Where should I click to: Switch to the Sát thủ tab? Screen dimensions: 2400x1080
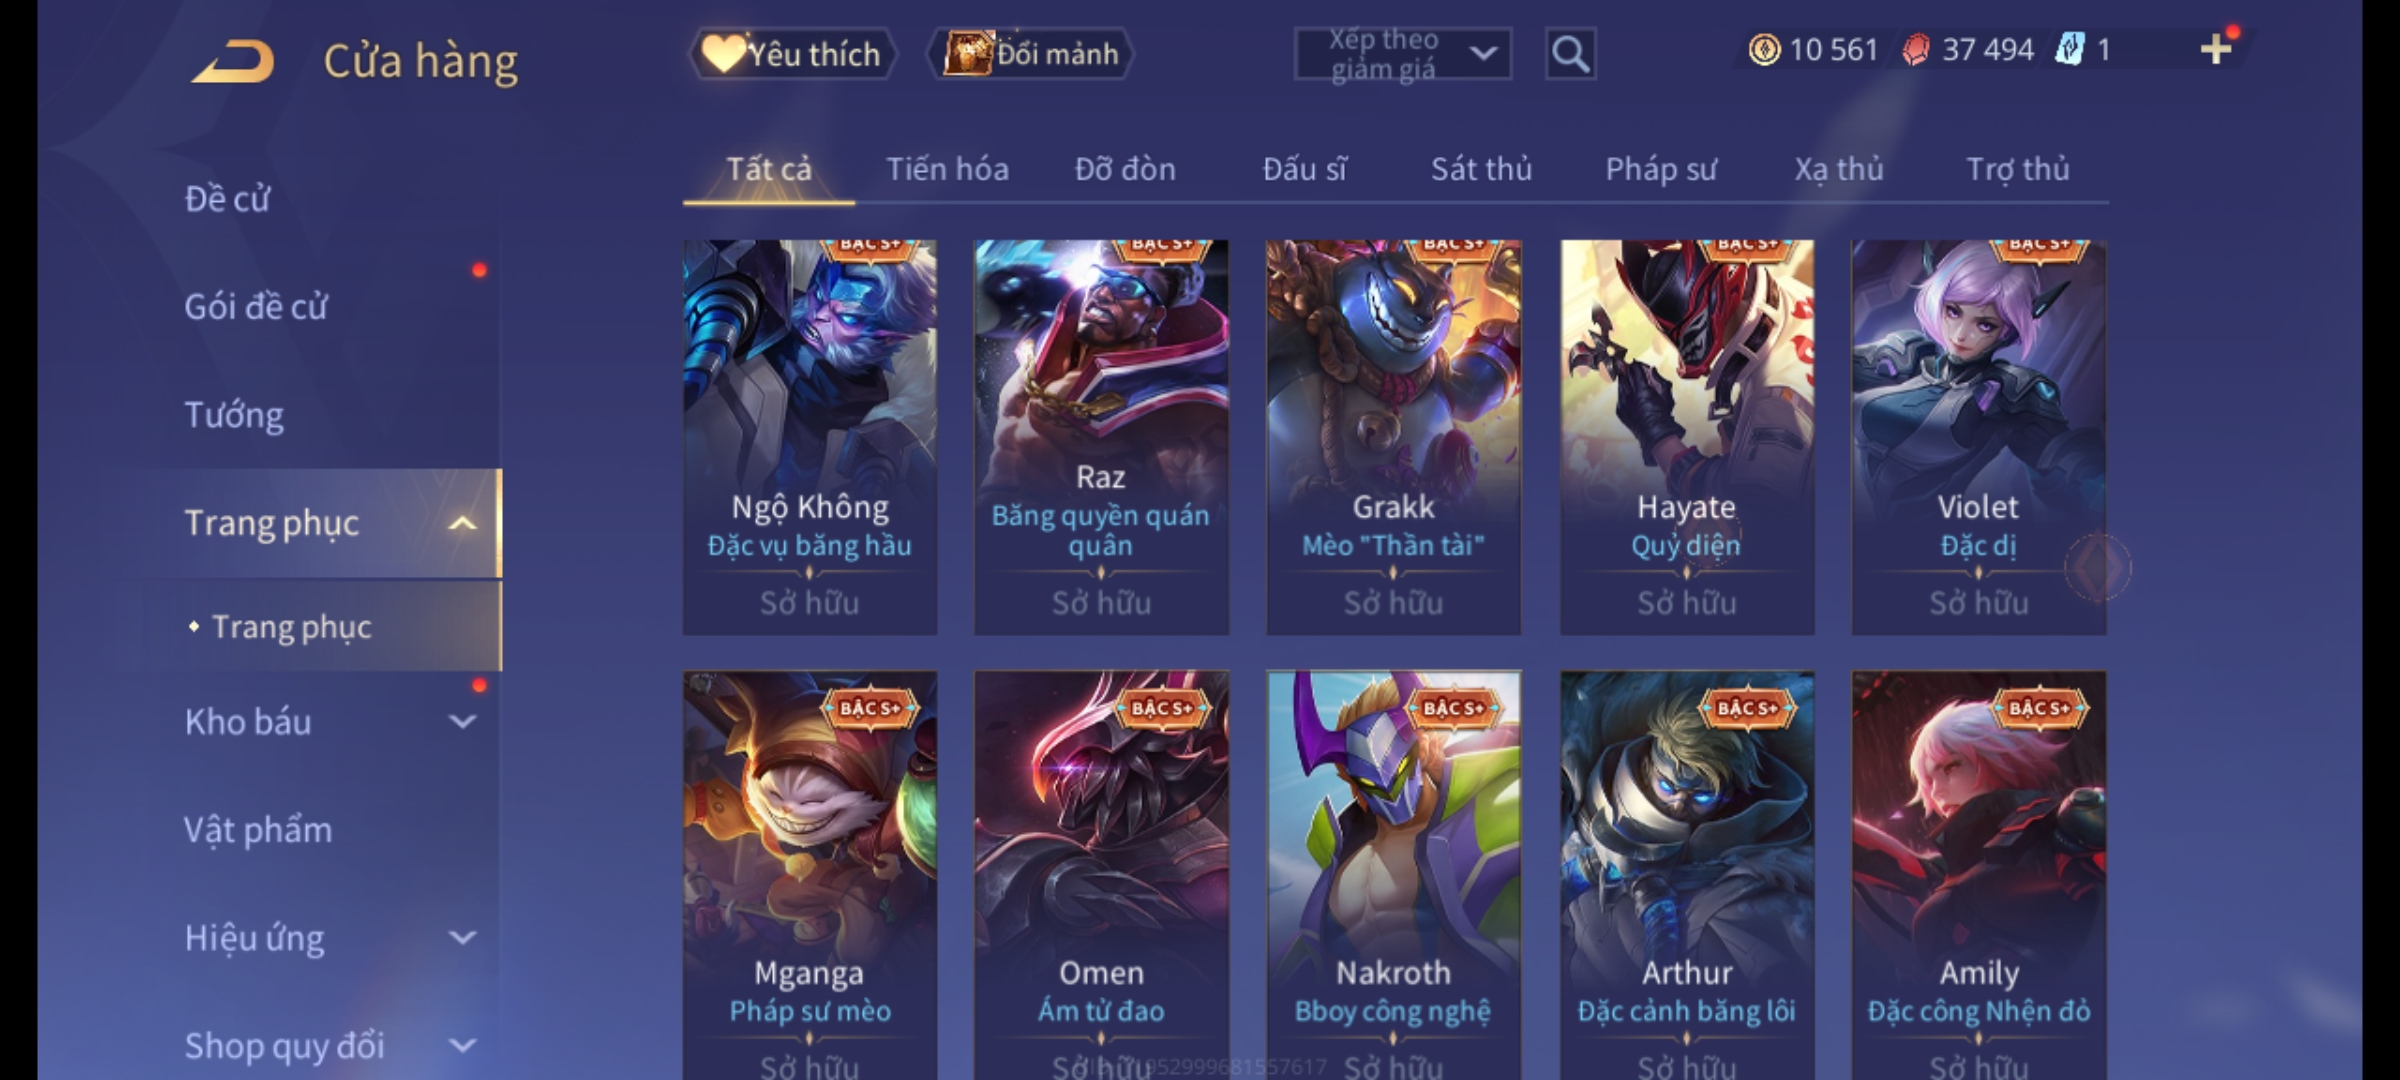pyautogui.click(x=1481, y=169)
